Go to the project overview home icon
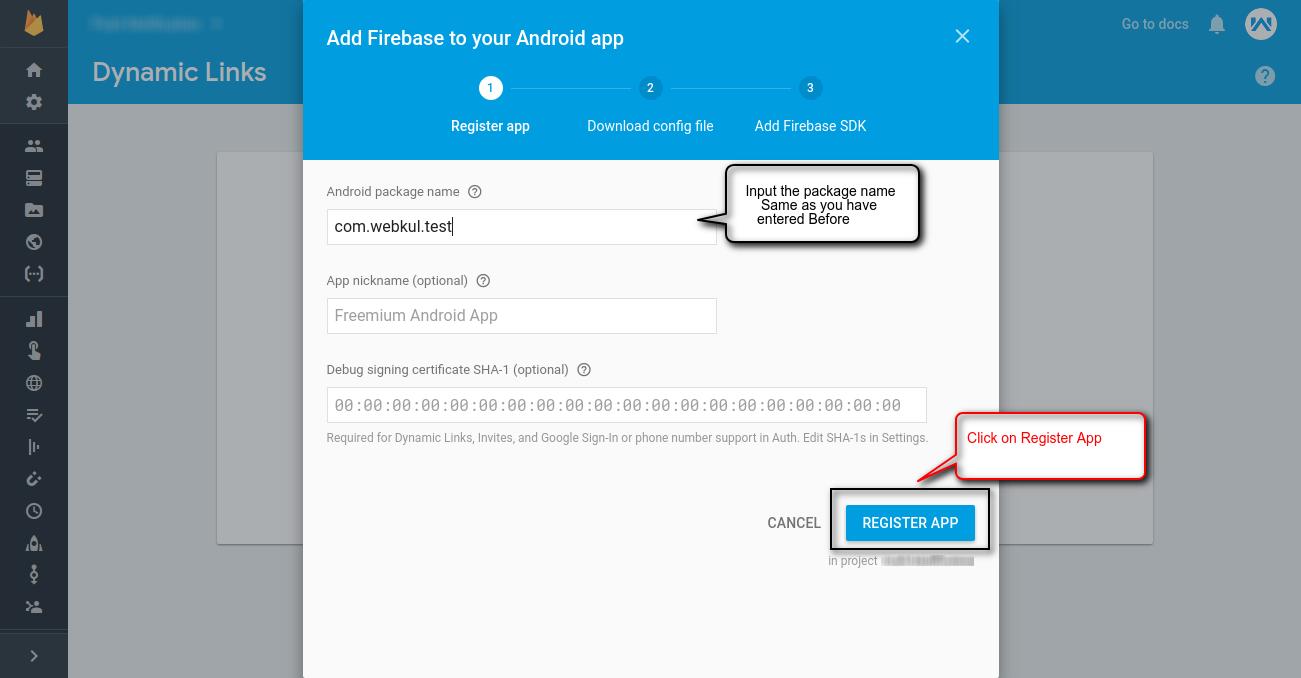Image resolution: width=1301 pixels, height=678 pixels. pos(34,70)
